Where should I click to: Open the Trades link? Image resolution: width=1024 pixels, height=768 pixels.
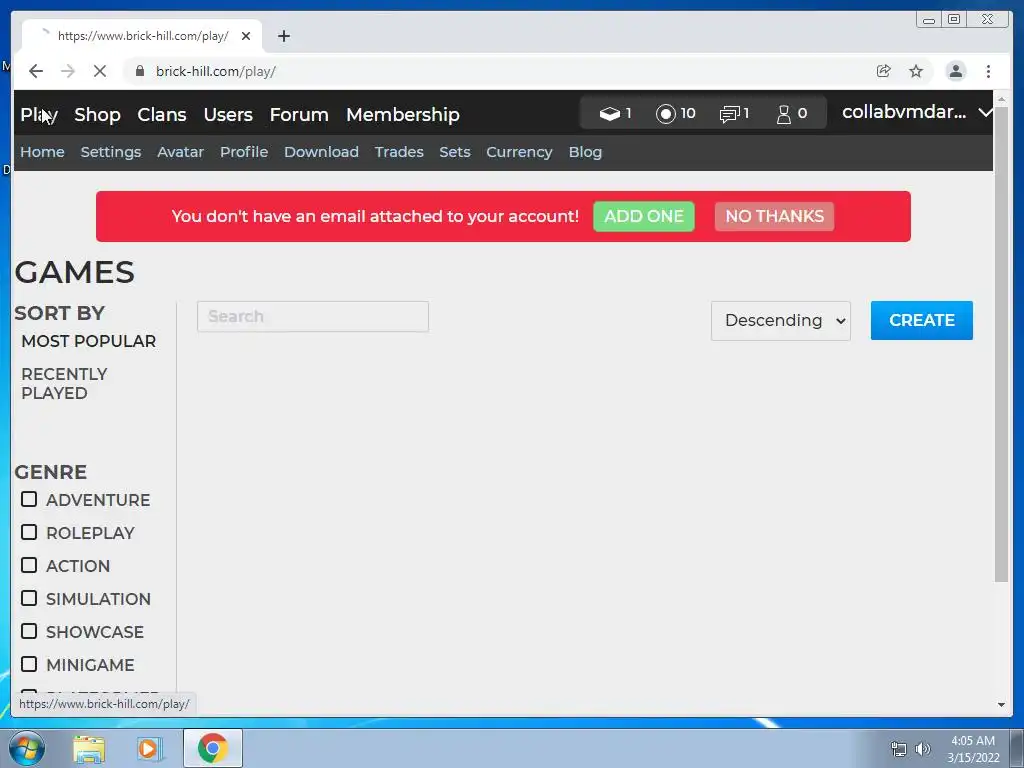coord(399,152)
